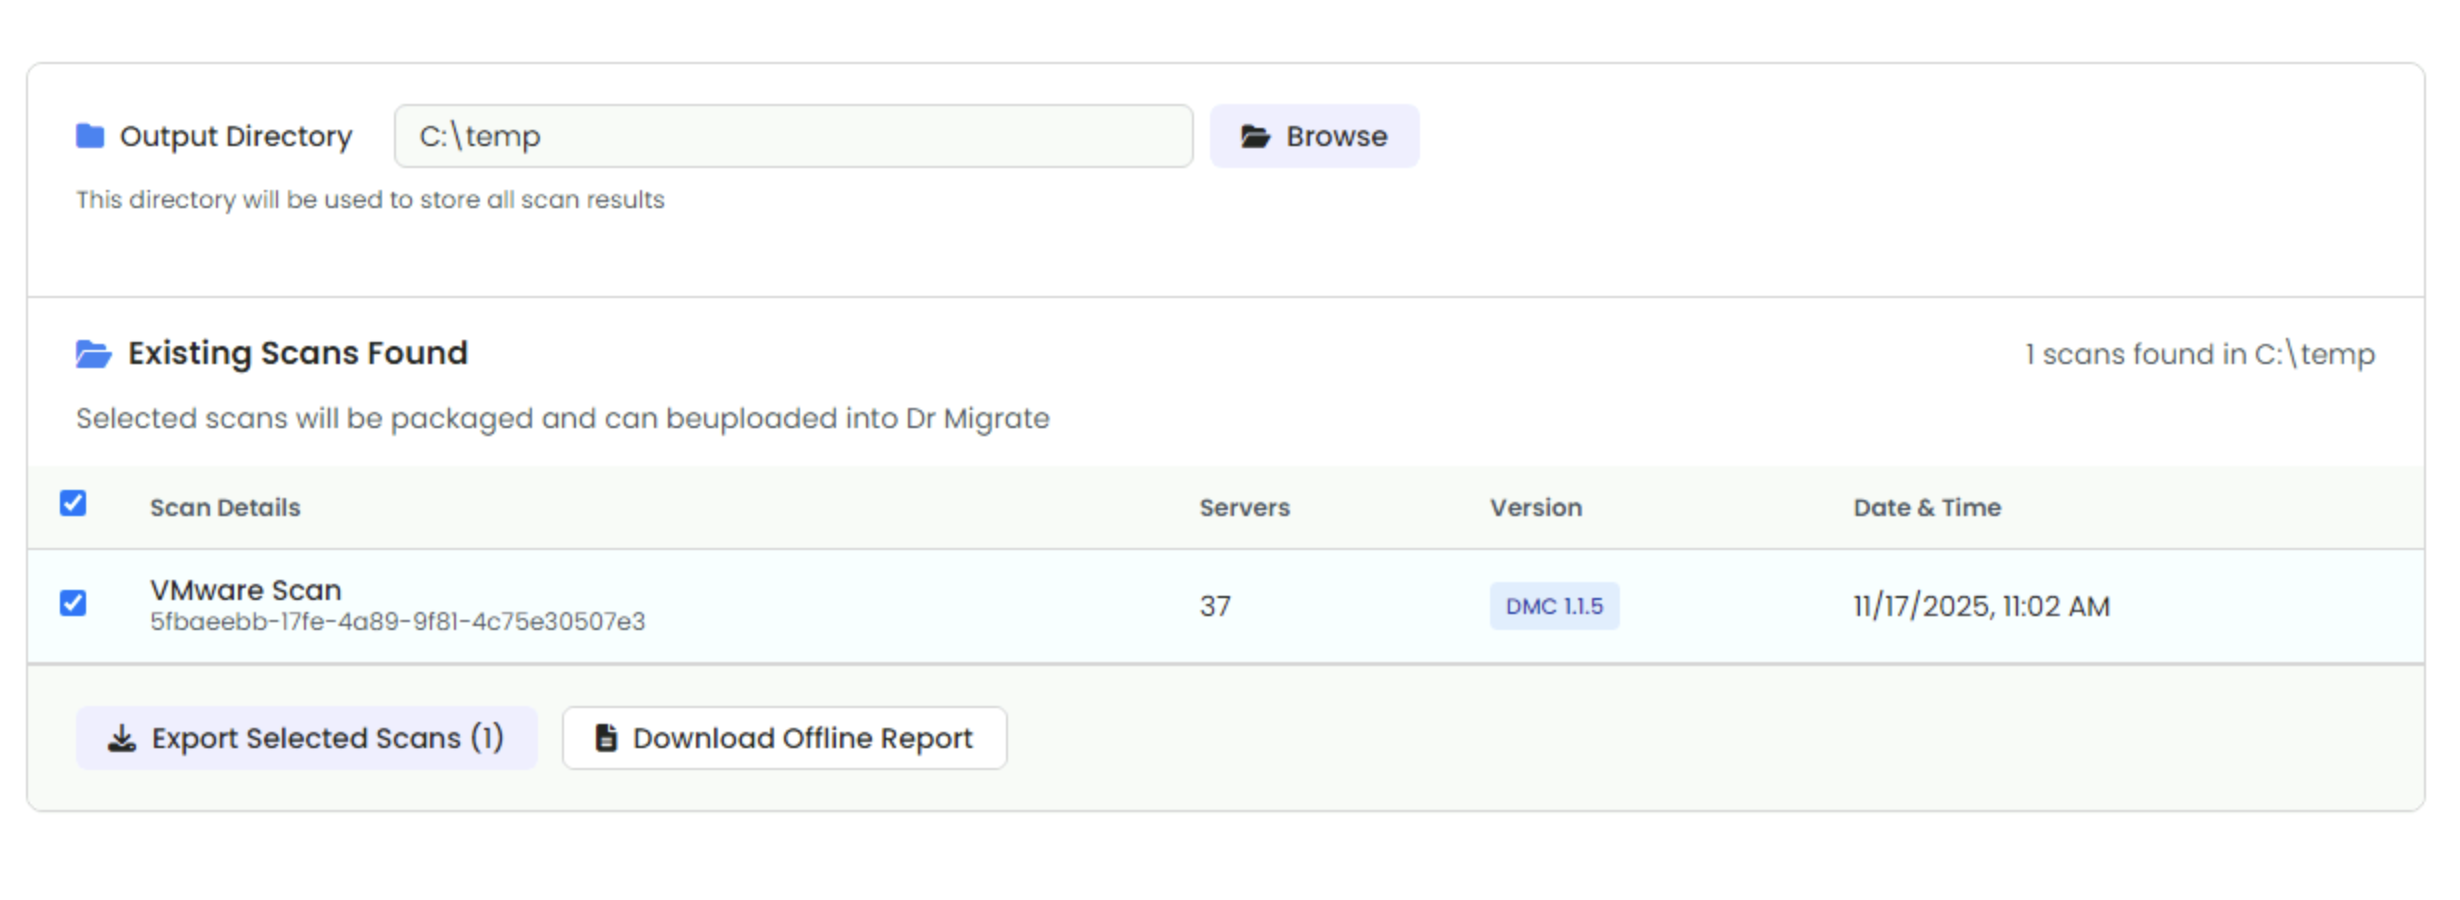2460x900 pixels.
Task: Click the Existing Scans Found folder icon
Action: point(93,354)
